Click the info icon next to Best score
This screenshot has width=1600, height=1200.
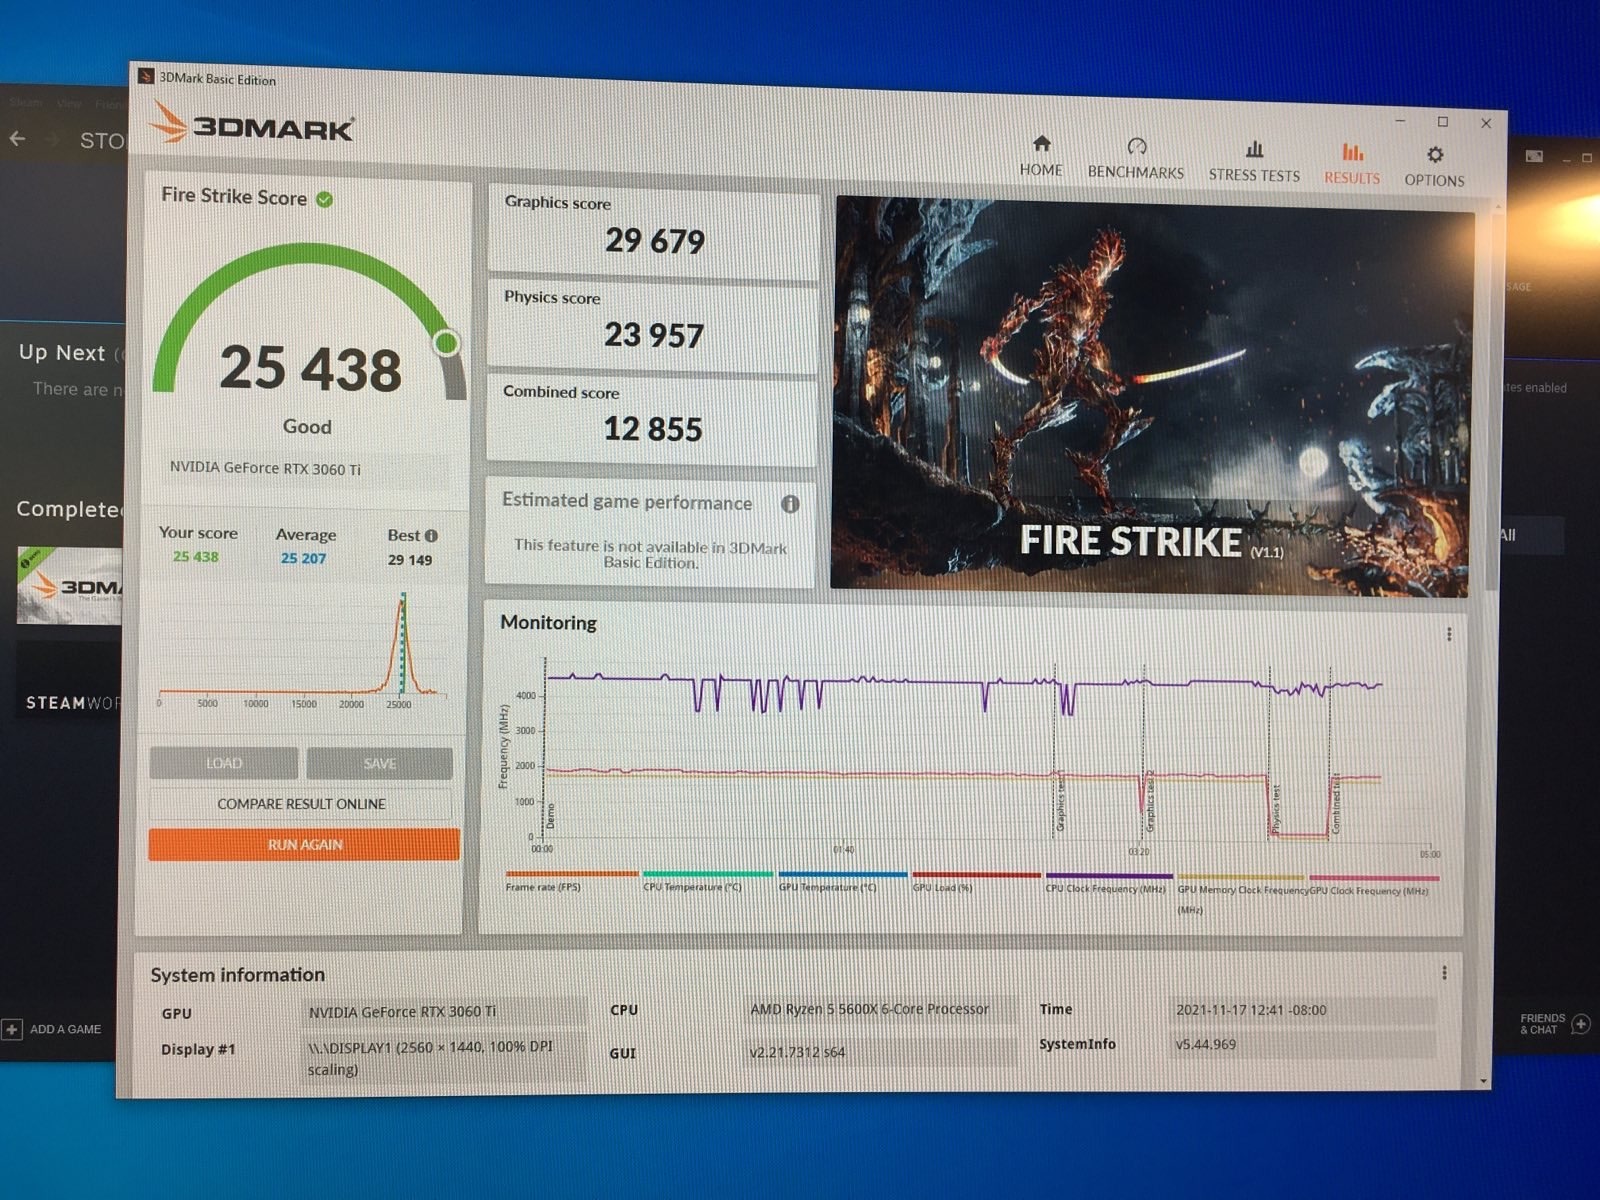(x=431, y=536)
